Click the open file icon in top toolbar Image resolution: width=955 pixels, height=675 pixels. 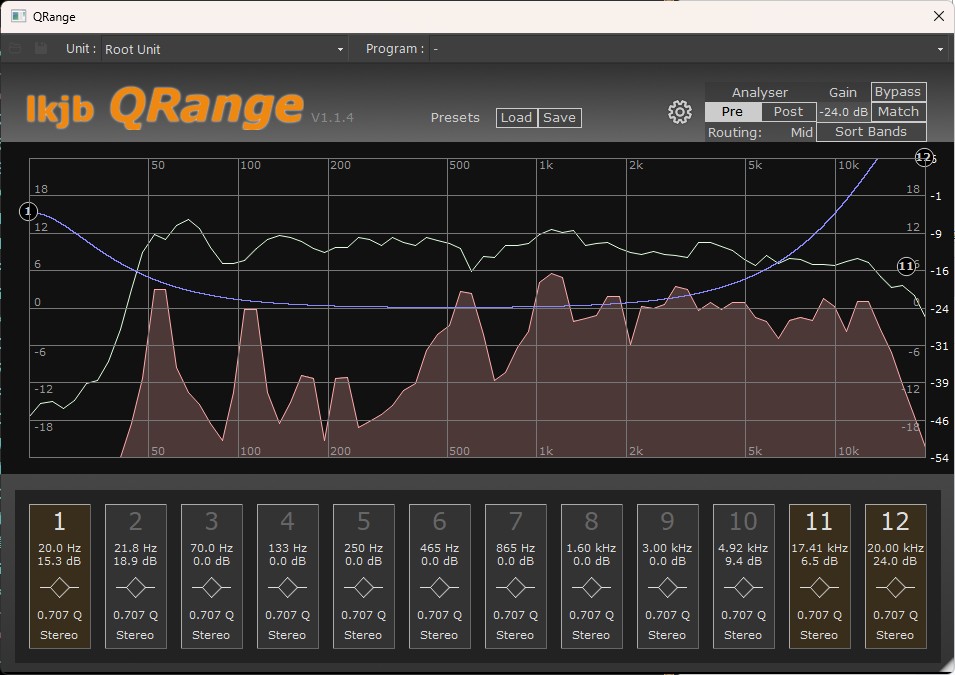pyautogui.click(x=16, y=49)
